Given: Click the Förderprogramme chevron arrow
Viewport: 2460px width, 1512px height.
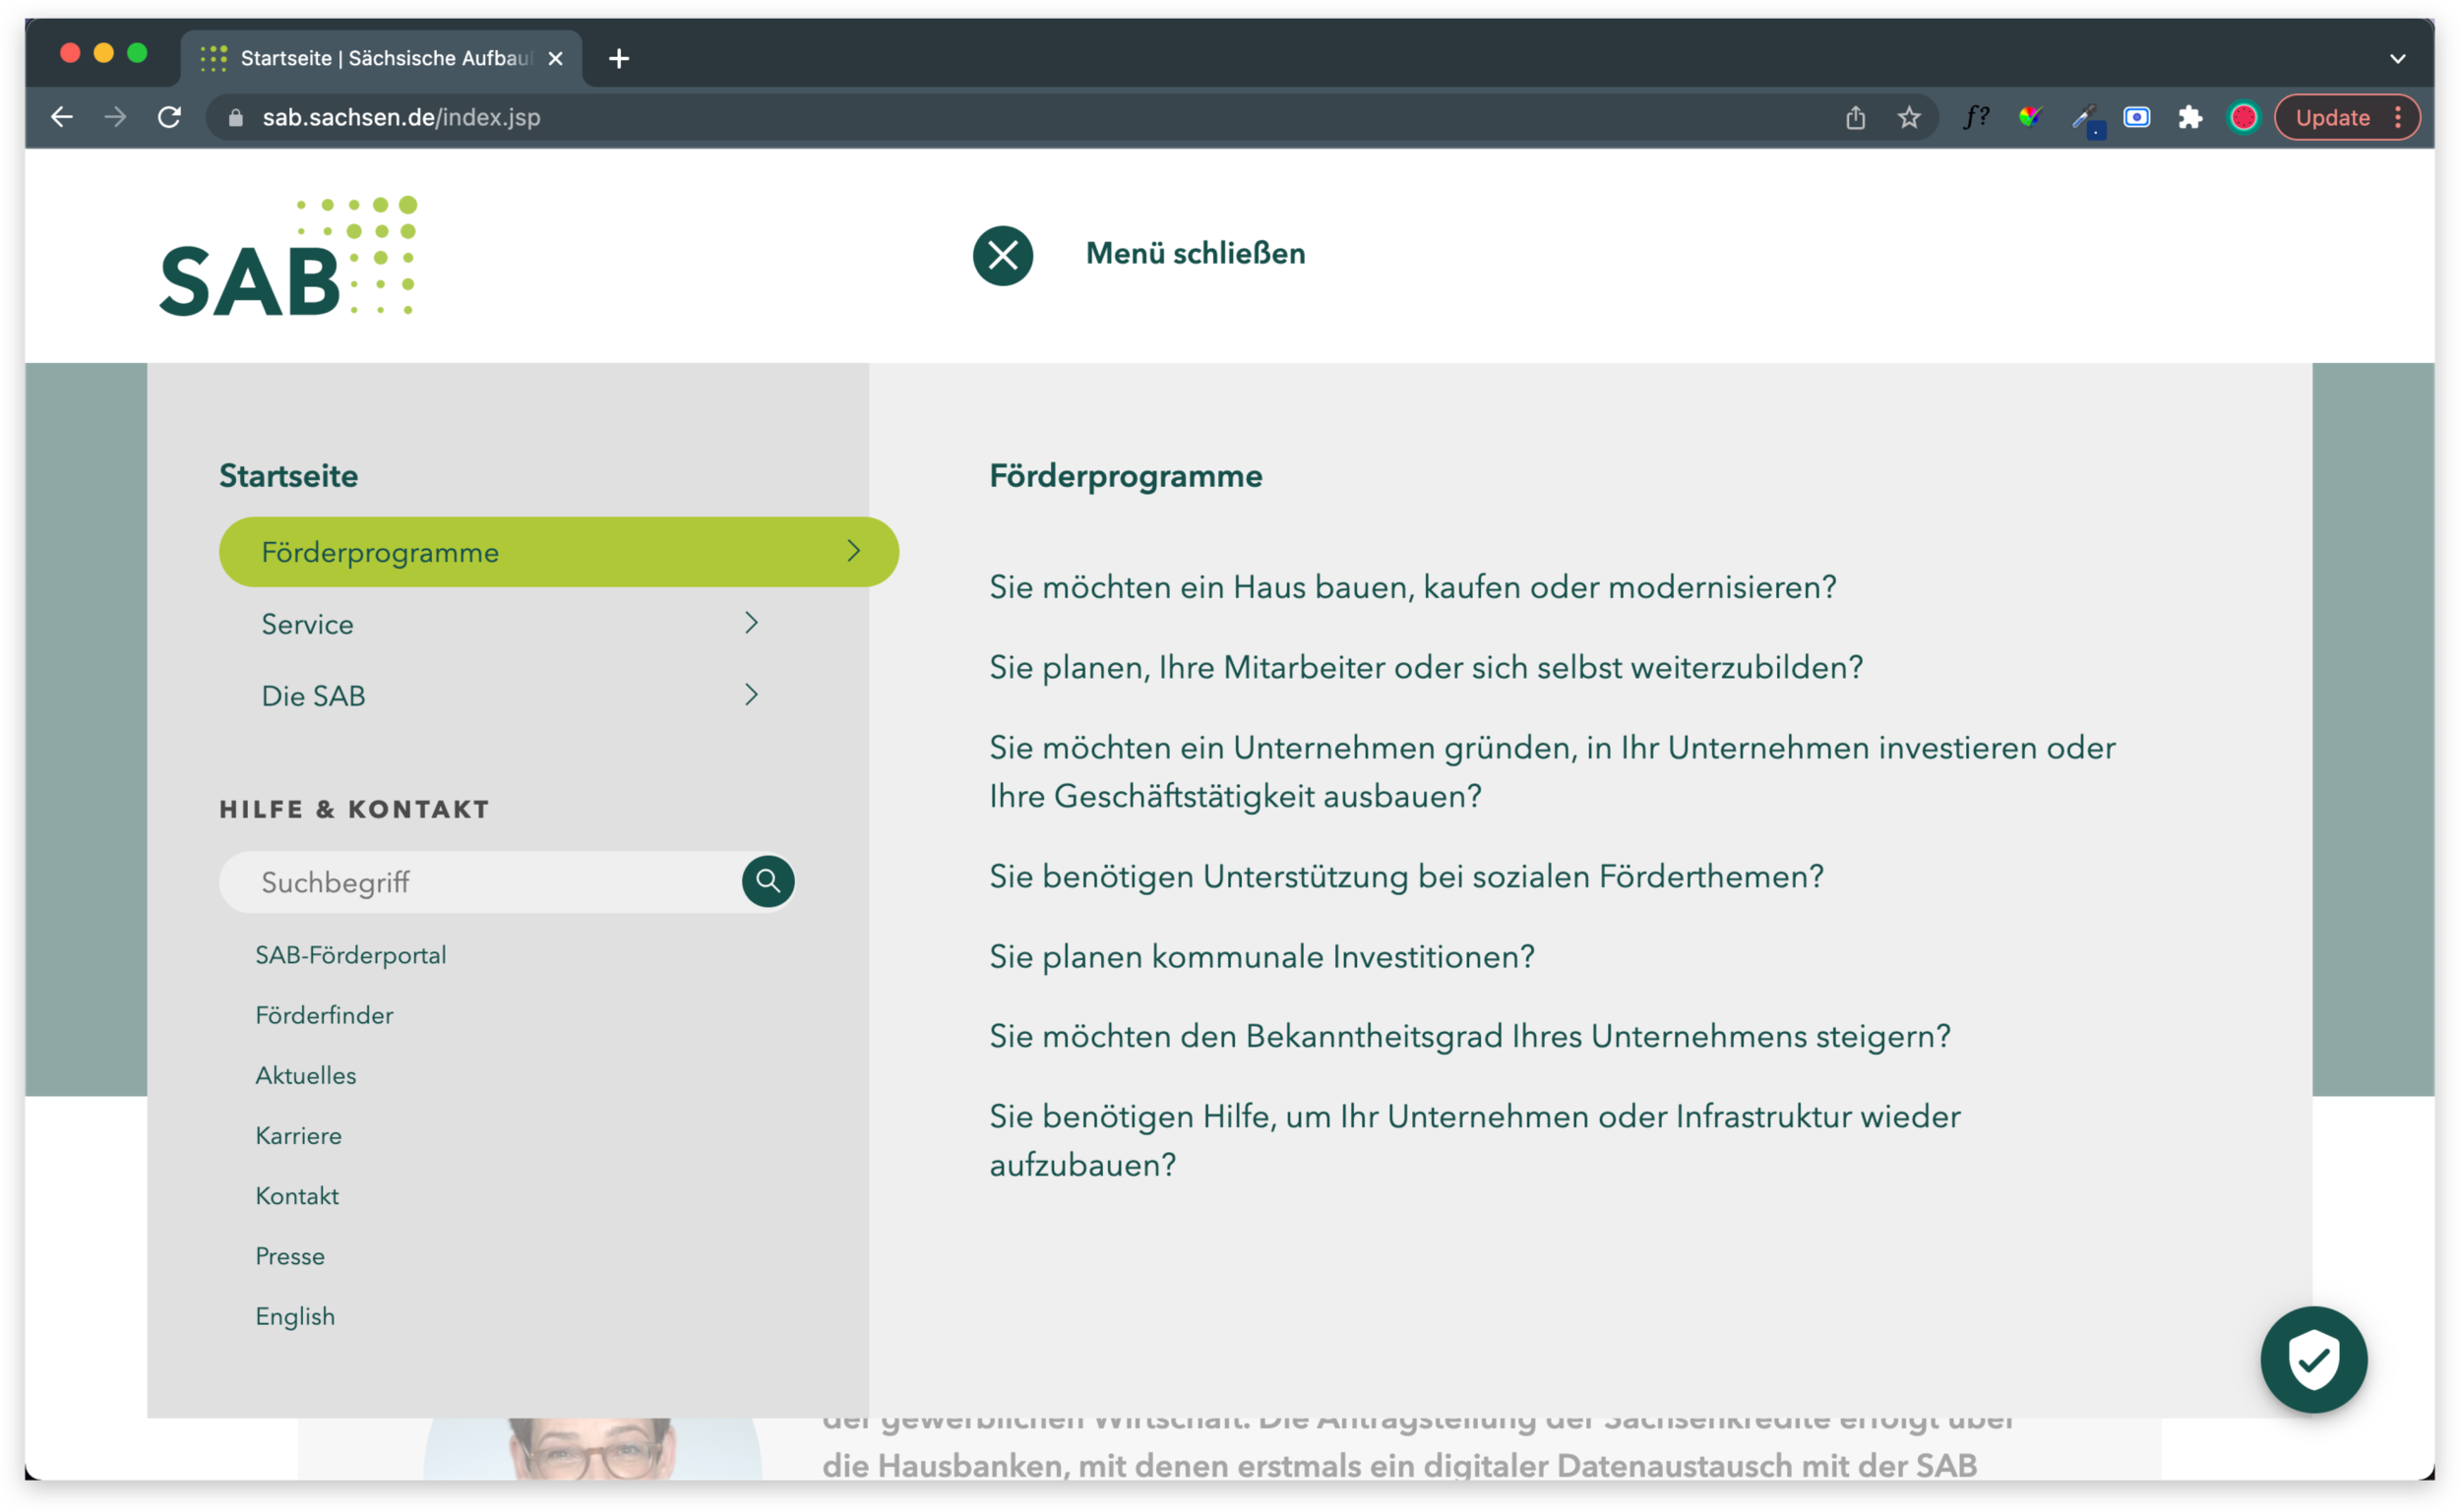Looking at the screenshot, I should [853, 551].
